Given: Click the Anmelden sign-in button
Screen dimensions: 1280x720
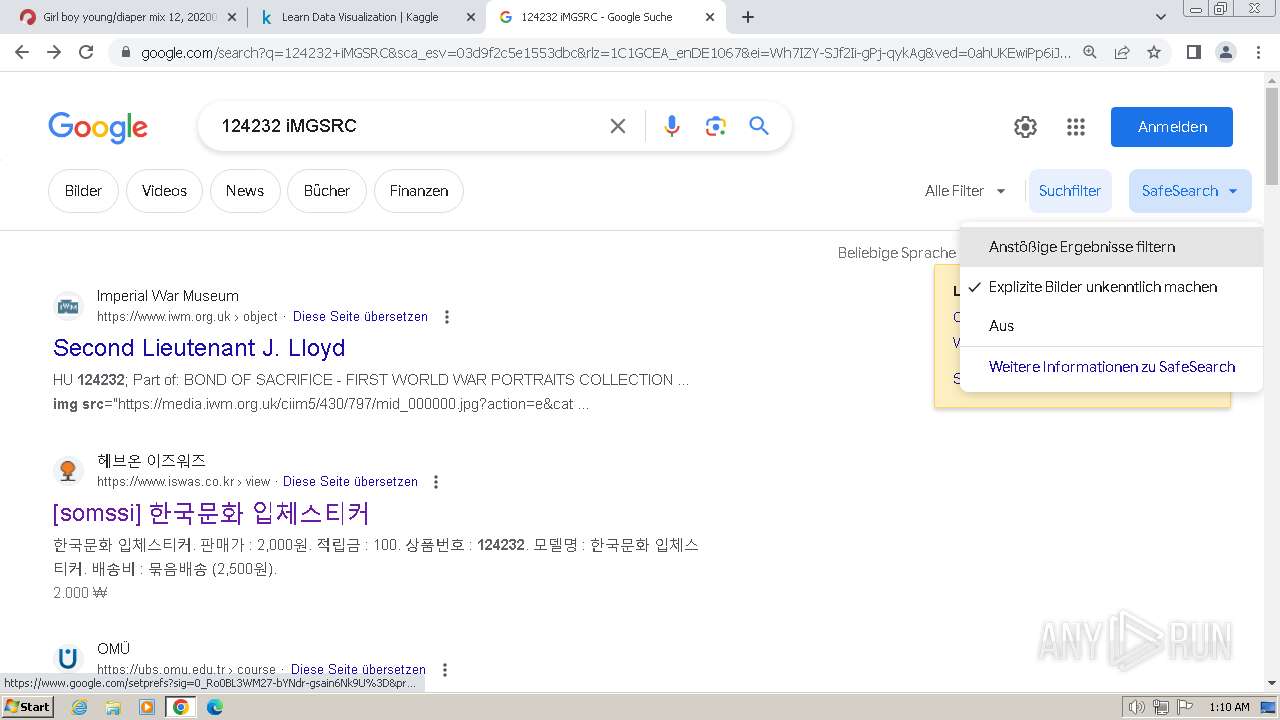Looking at the screenshot, I should (x=1172, y=127).
